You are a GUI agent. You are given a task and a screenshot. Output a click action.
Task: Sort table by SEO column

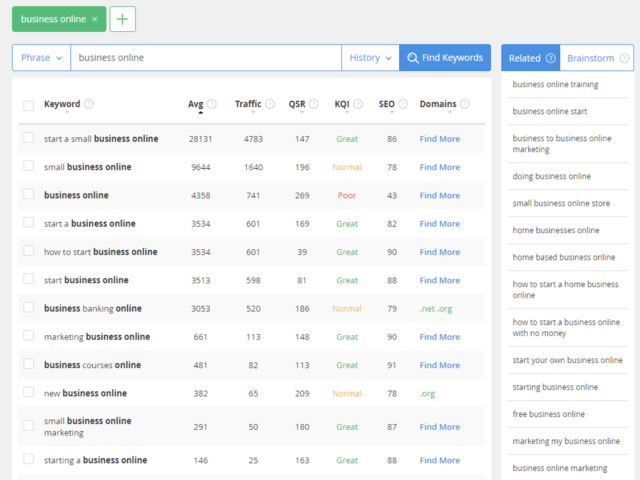[387, 104]
